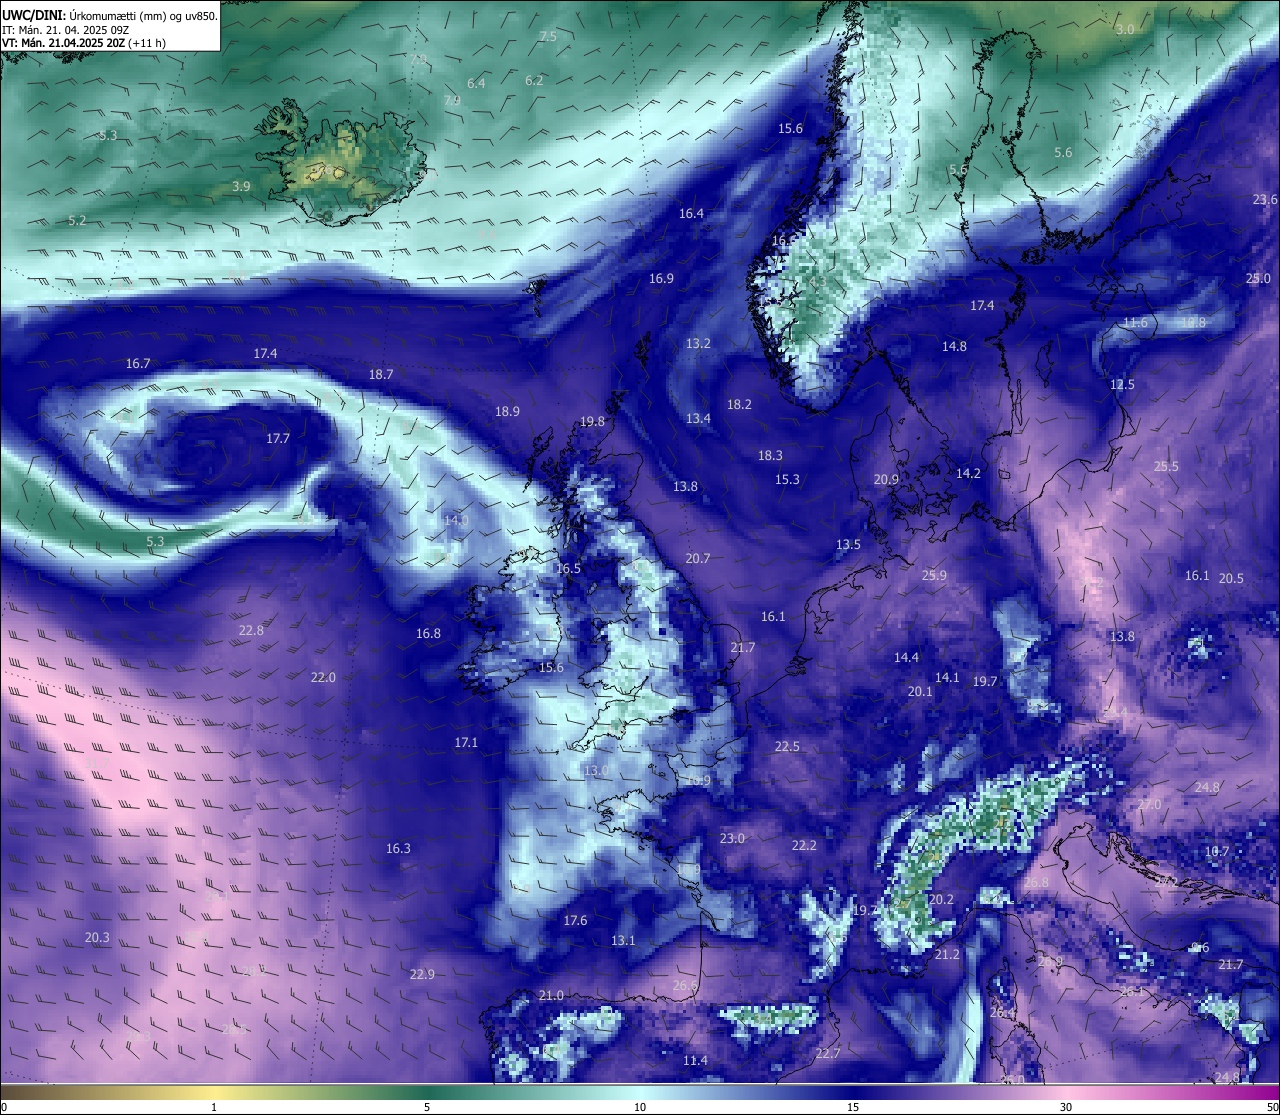1280x1115 pixels.
Task: Click the 16.9 value label
Action: [661, 278]
